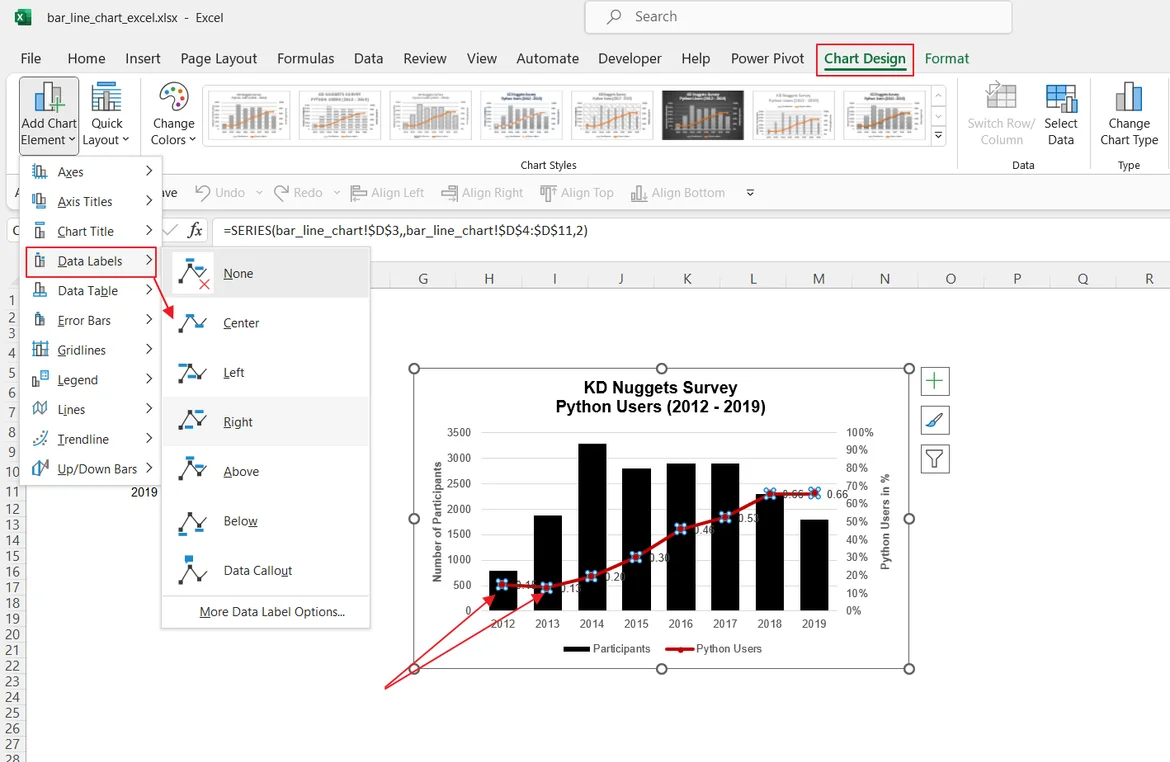
Task: Click the Chart Styles paintbrush button
Action: [x=934, y=420]
